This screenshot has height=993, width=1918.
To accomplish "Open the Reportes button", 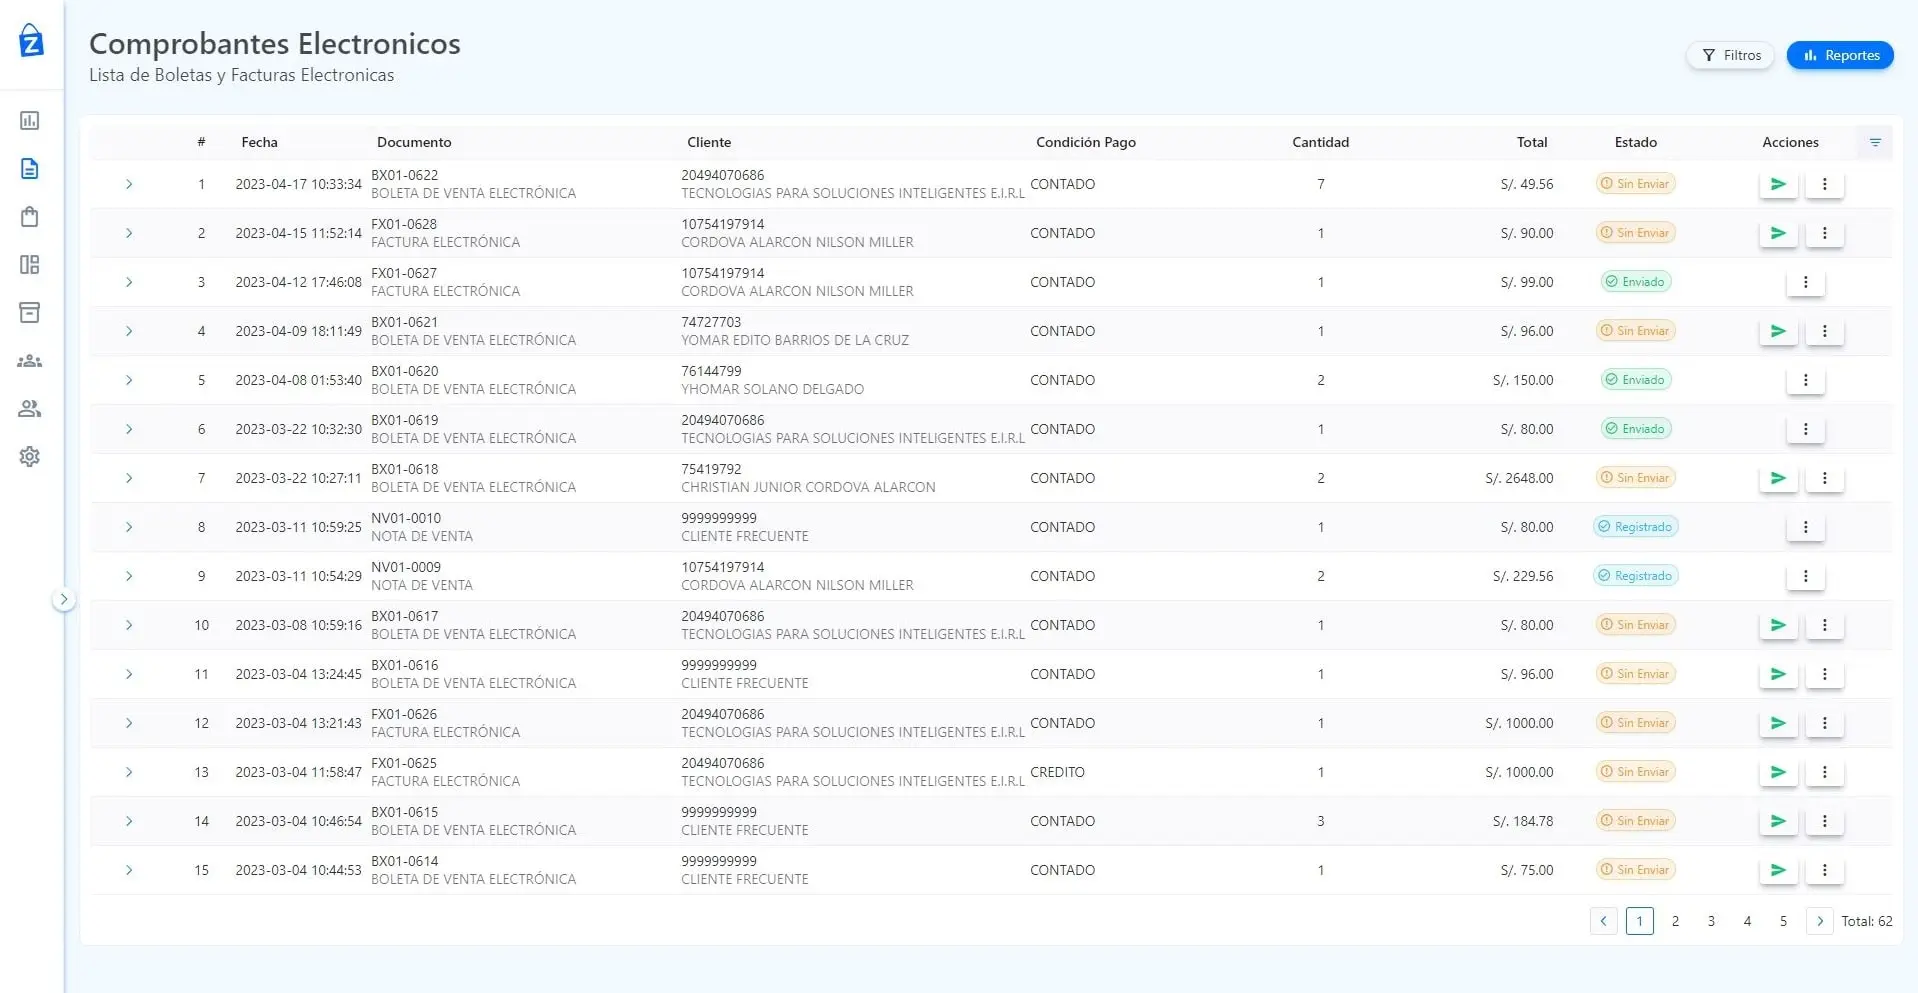I will coord(1840,55).
